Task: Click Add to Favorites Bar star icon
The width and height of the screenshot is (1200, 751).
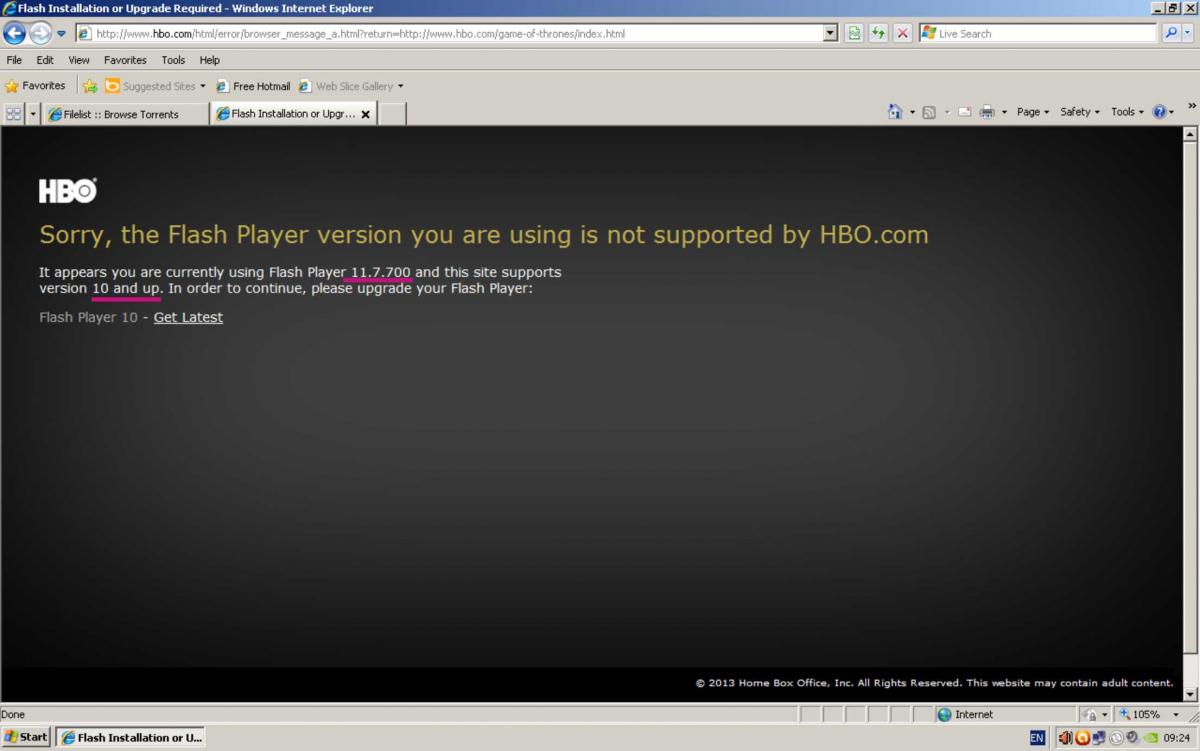Action: (x=90, y=86)
